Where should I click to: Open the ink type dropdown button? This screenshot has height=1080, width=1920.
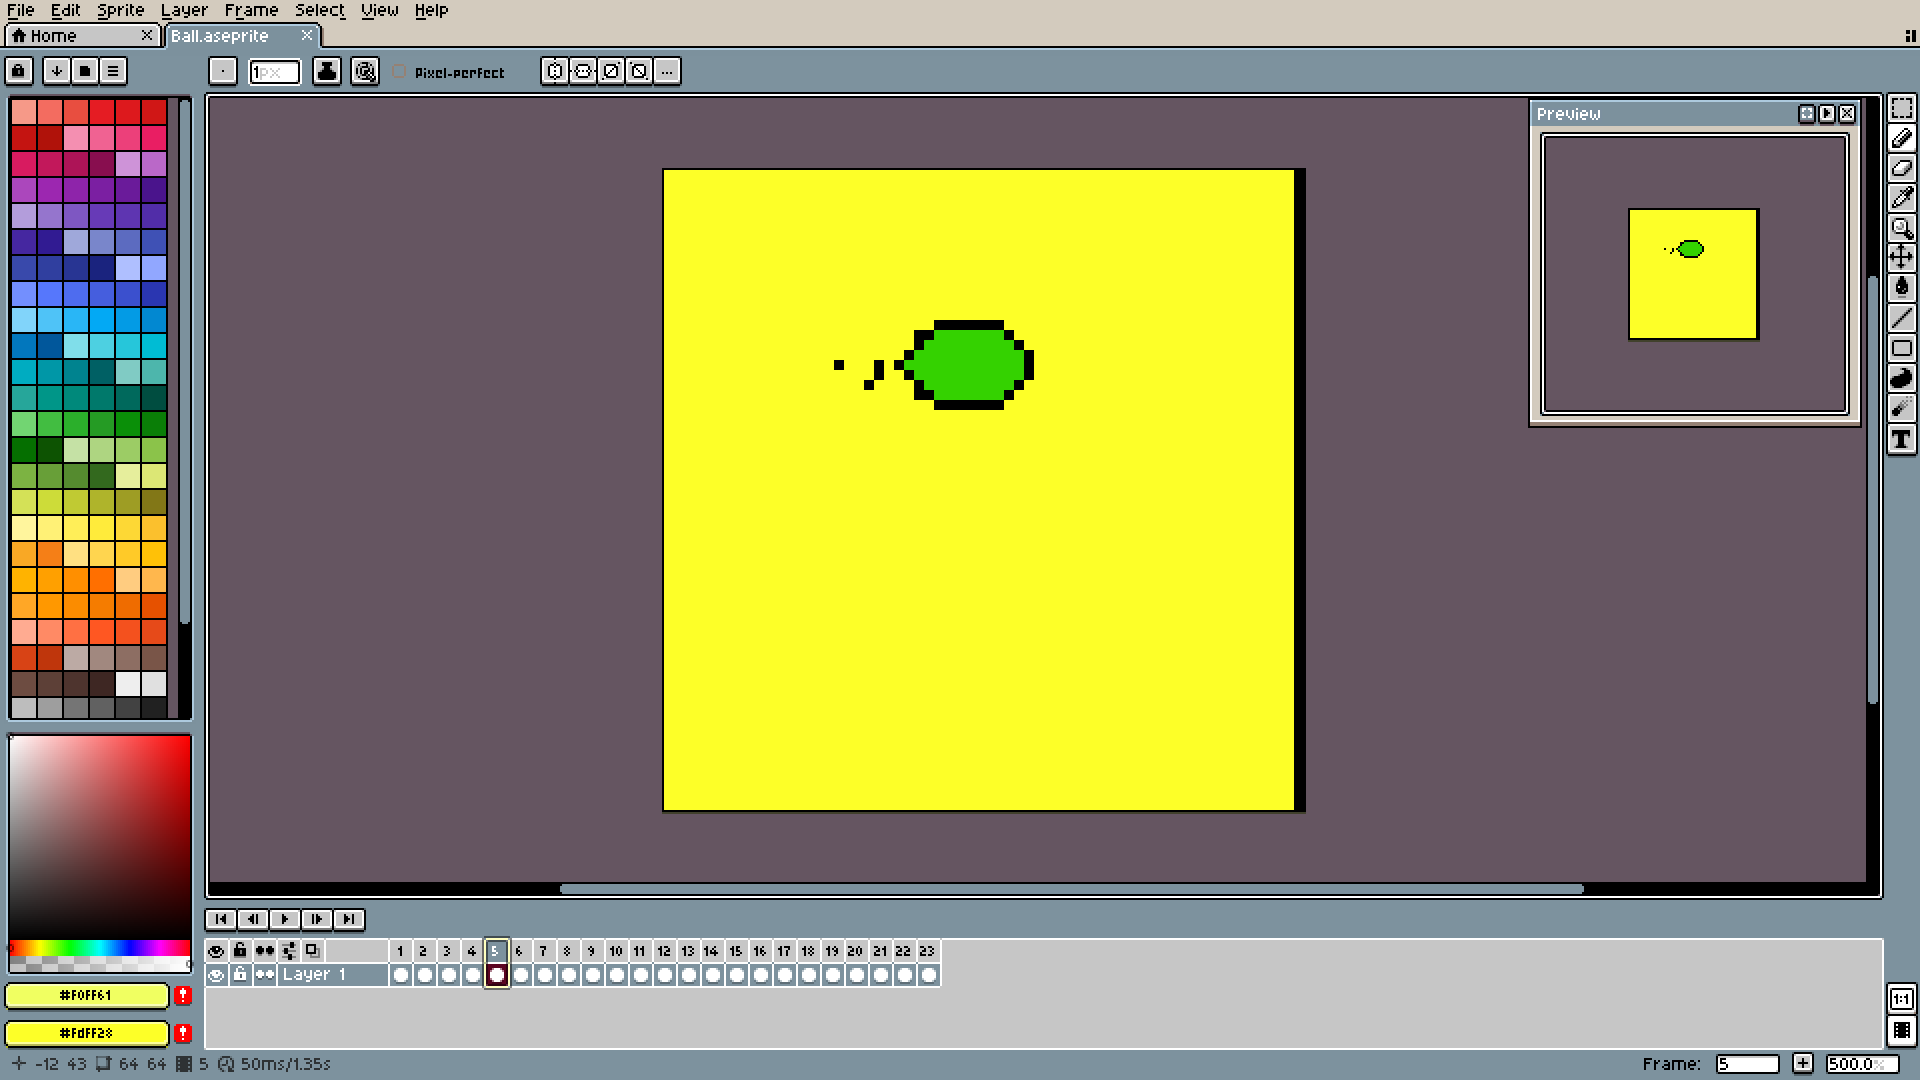tap(326, 71)
